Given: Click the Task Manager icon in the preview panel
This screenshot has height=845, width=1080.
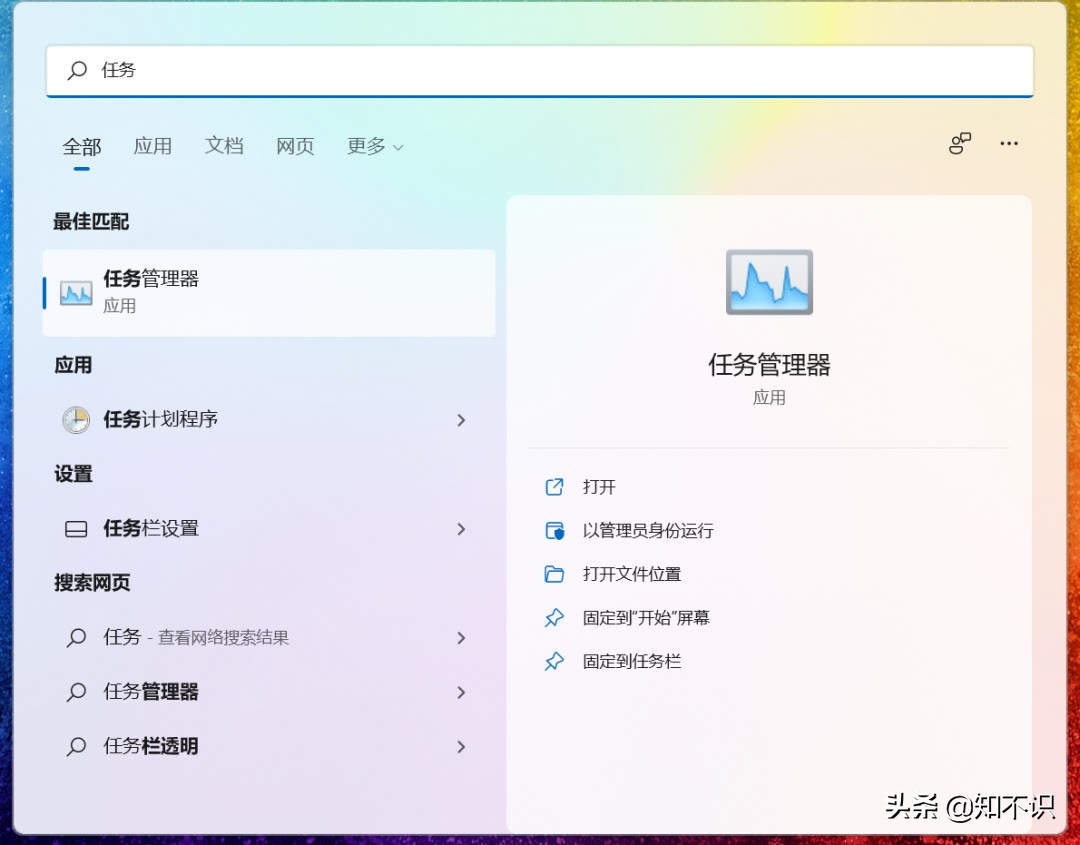Looking at the screenshot, I should (x=769, y=282).
